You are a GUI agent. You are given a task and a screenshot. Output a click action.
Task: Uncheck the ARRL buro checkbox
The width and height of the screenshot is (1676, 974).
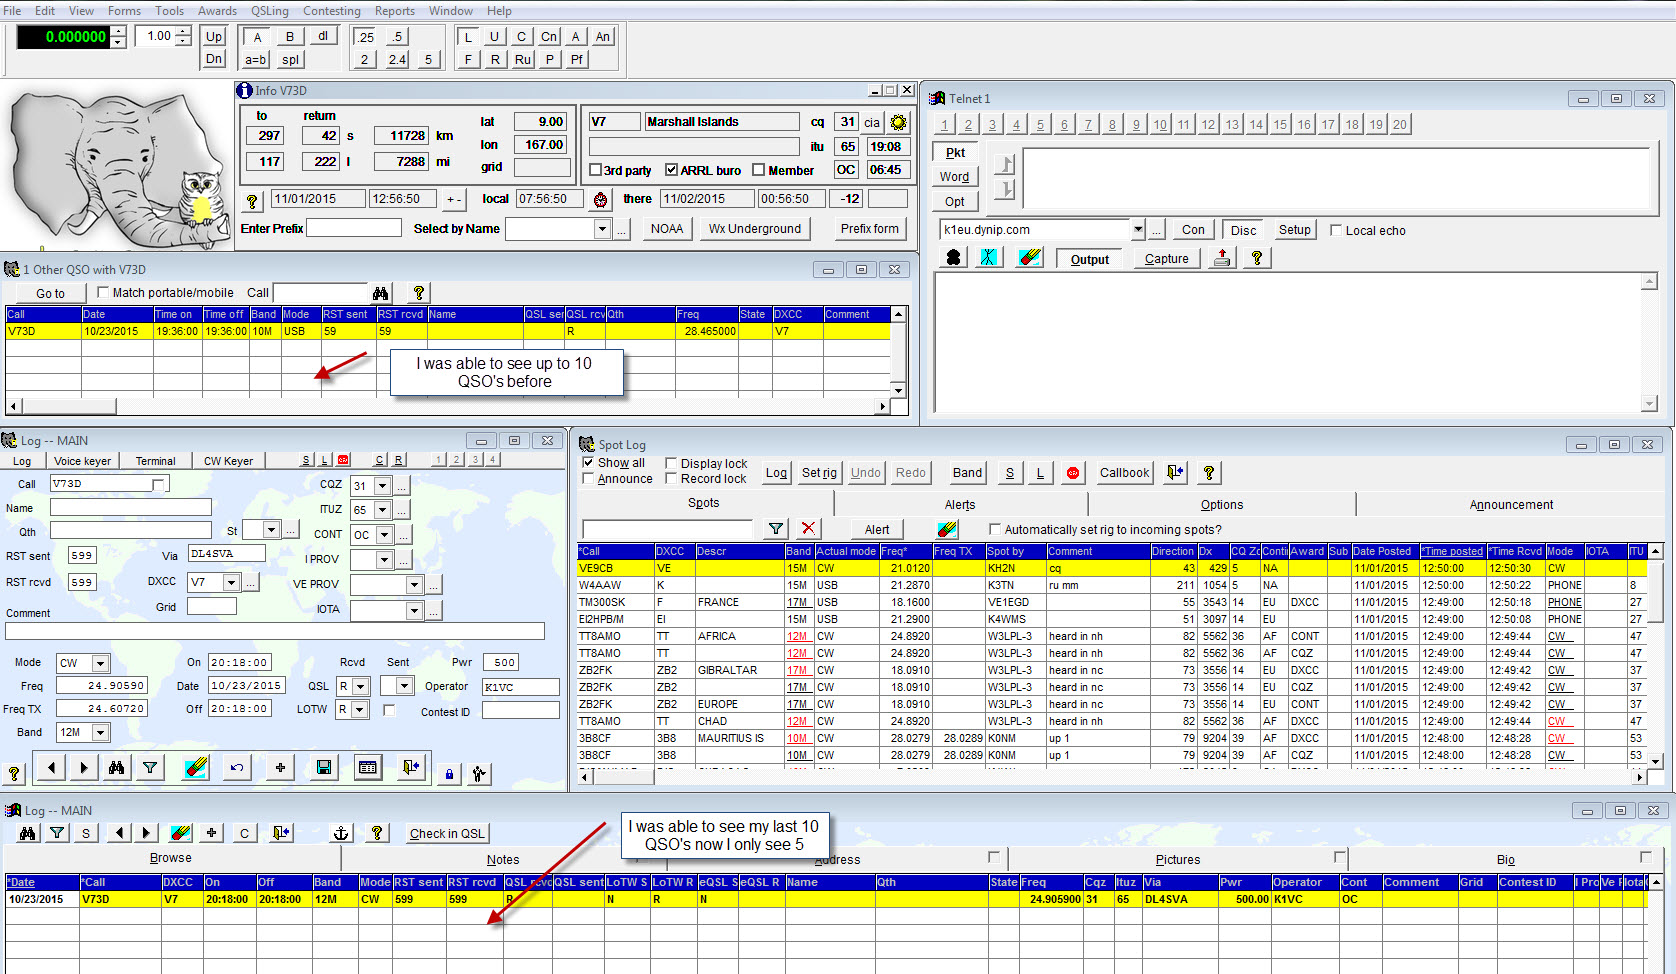click(x=672, y=170)
